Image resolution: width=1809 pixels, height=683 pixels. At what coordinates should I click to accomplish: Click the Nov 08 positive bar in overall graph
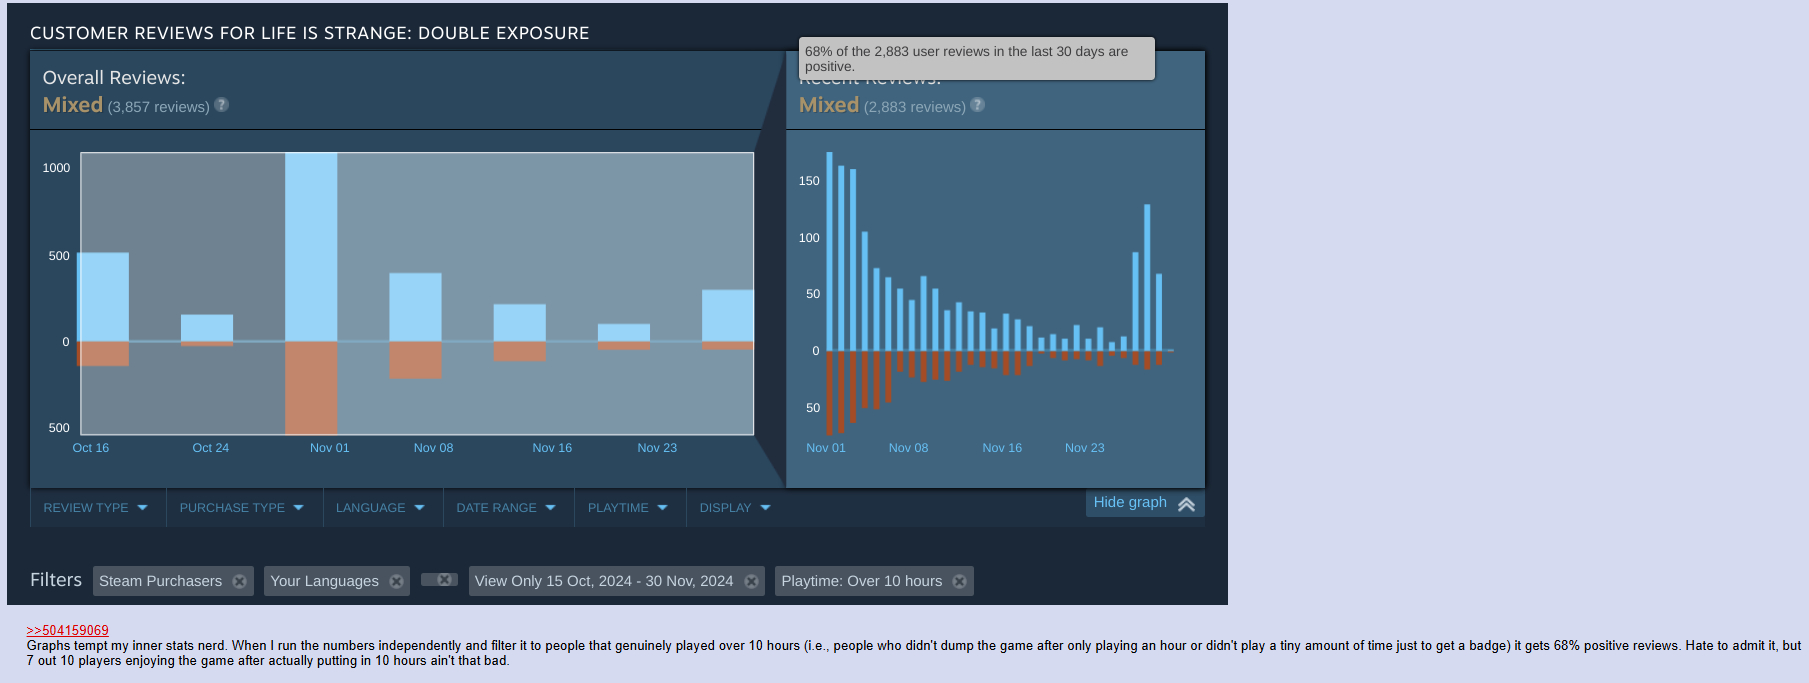(415, 307)
